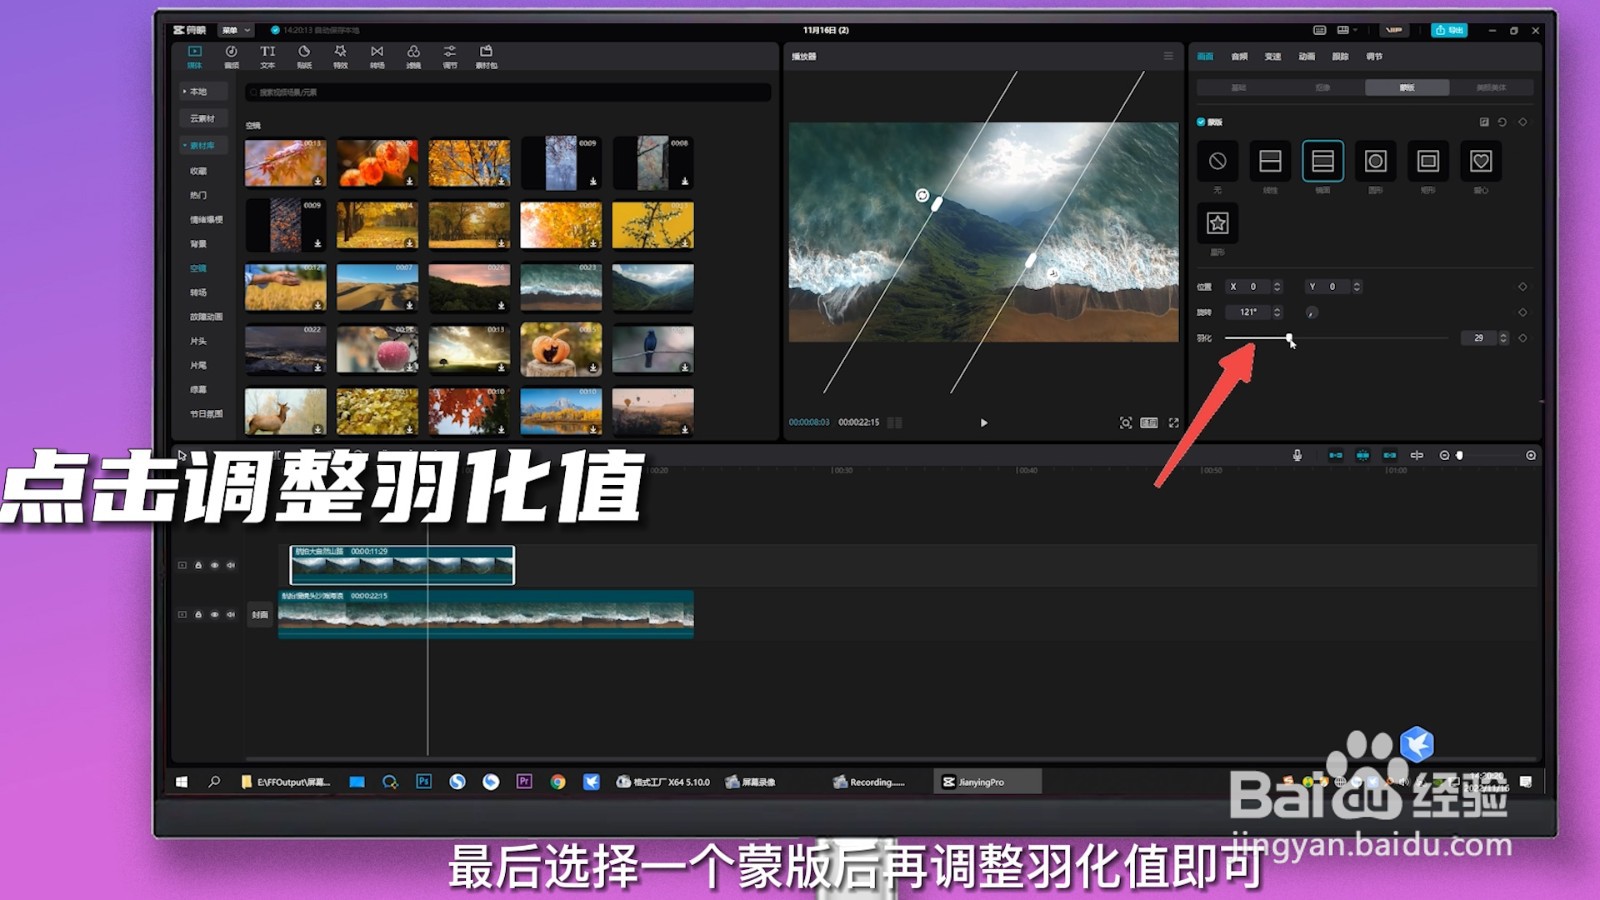This screenshot has width=1600, height=900.
Task: Open the 贴纸 stickers panel
Action: pyautogui.click(x=302, y=55)
